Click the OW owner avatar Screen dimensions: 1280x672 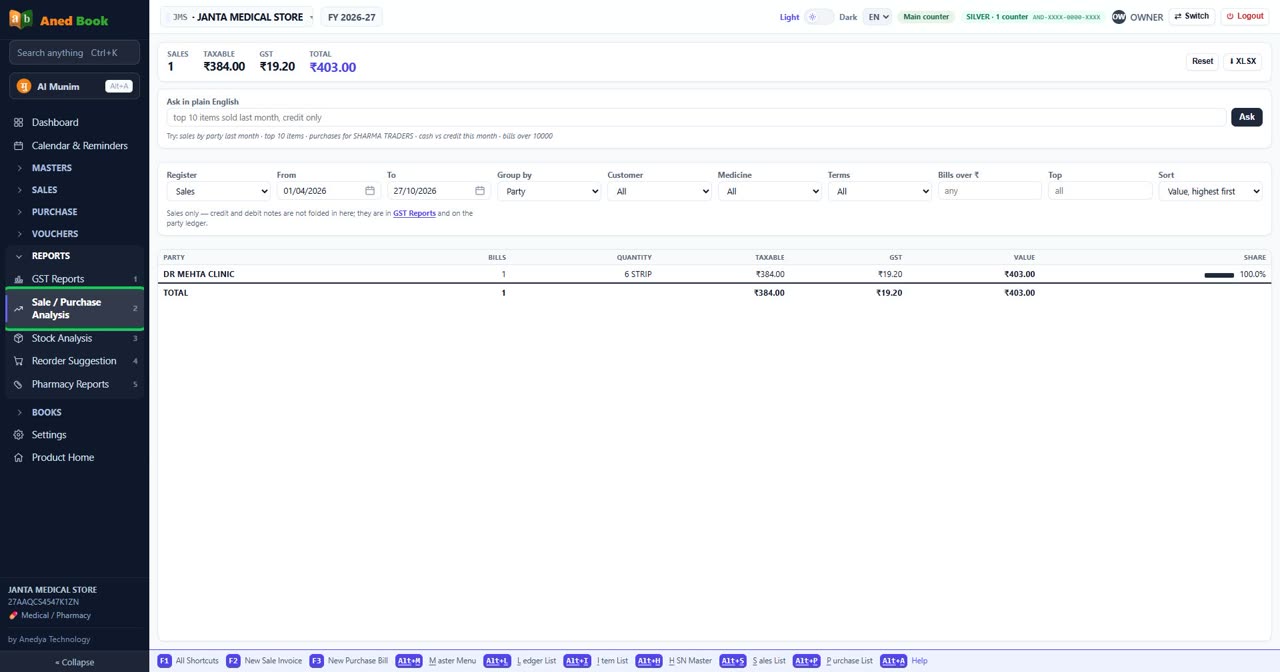1119,17
